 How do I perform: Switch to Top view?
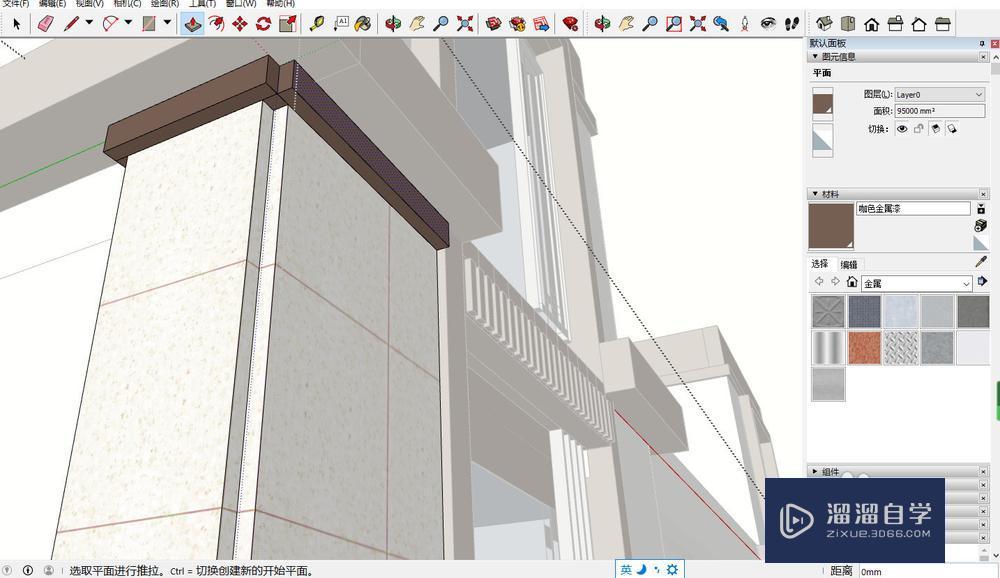(848, 24)
